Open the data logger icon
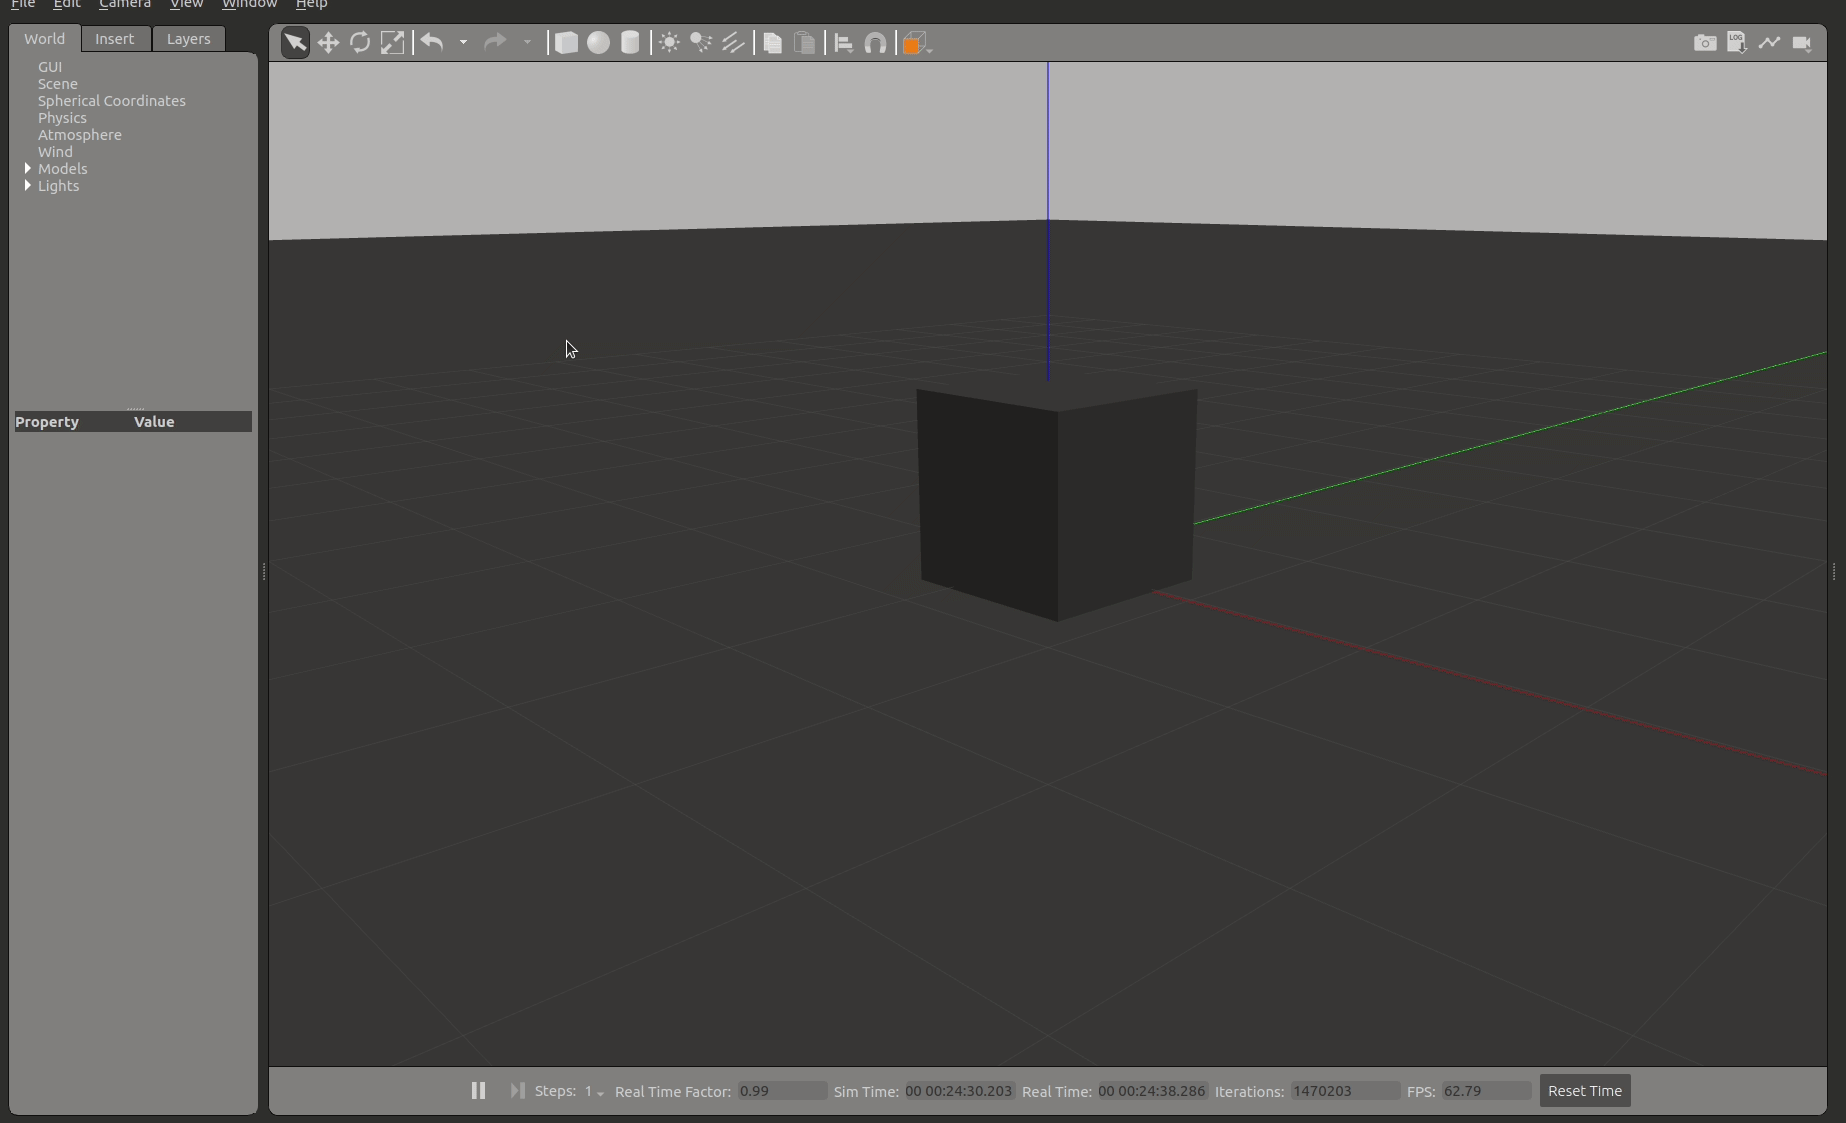The width and height of the screenshot is (1846, 1123). (1737, 42)
